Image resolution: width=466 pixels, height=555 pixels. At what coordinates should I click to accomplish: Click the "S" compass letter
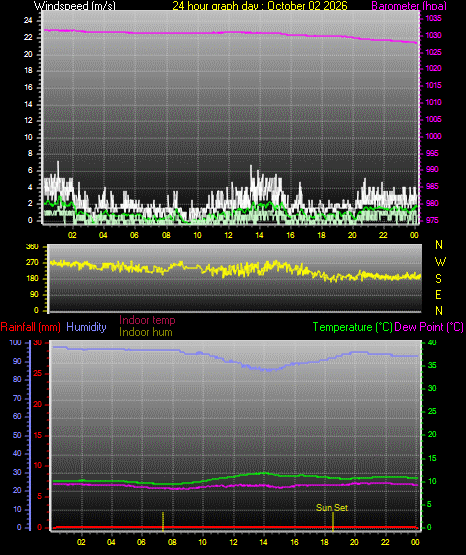pyautogui.click(x=438, y=279)
